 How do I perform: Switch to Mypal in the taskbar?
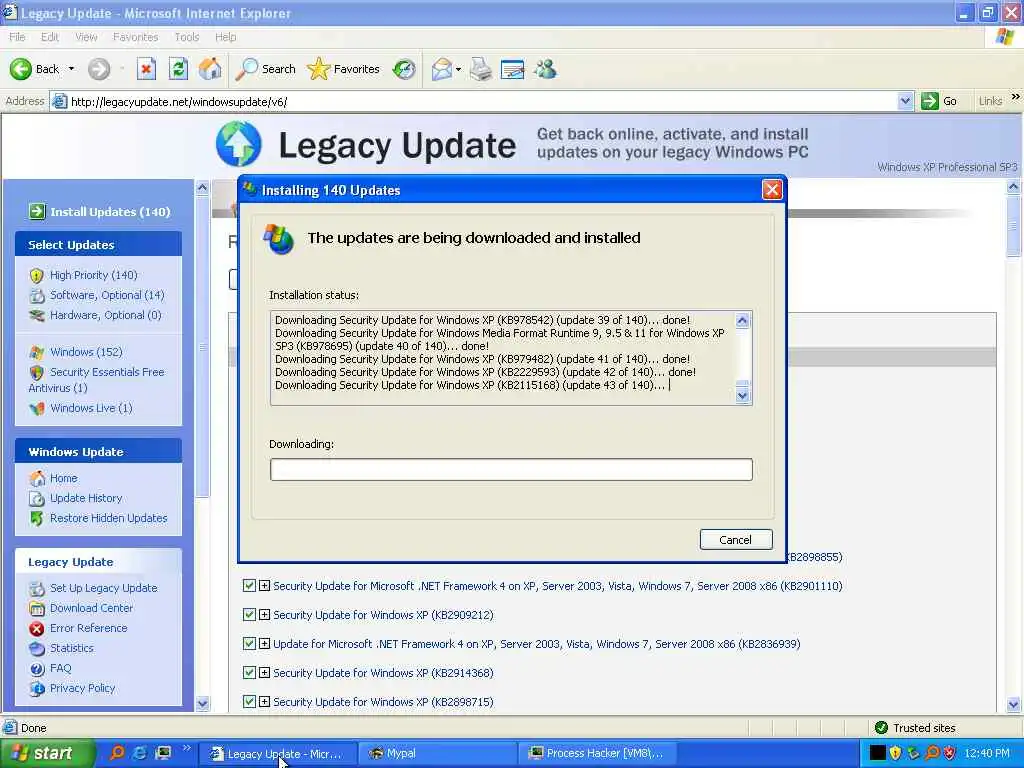[x=438, y=753]
